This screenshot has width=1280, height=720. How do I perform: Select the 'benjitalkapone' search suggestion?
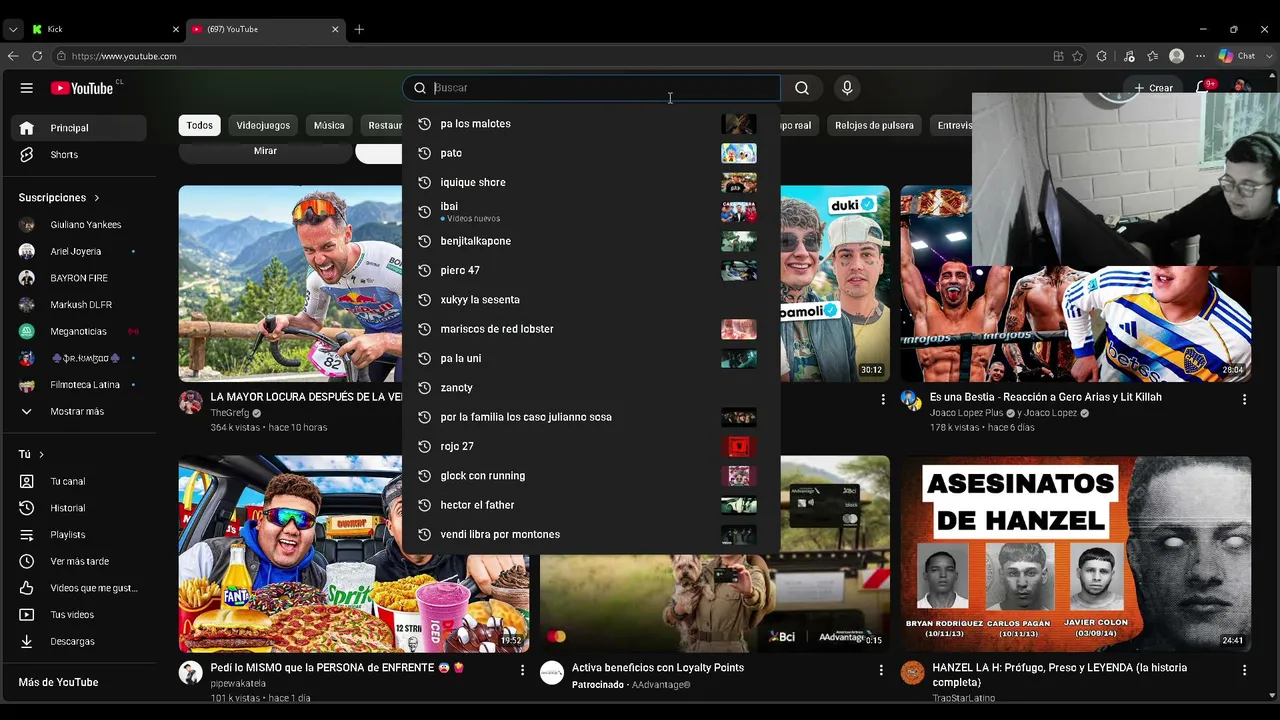pos(591,241)
